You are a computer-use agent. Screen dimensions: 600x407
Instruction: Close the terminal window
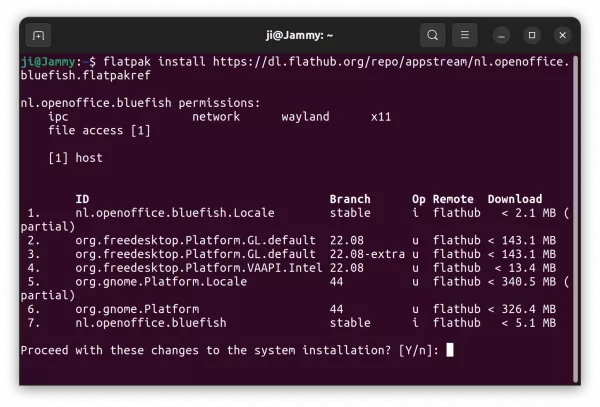(x=562, y=35)
